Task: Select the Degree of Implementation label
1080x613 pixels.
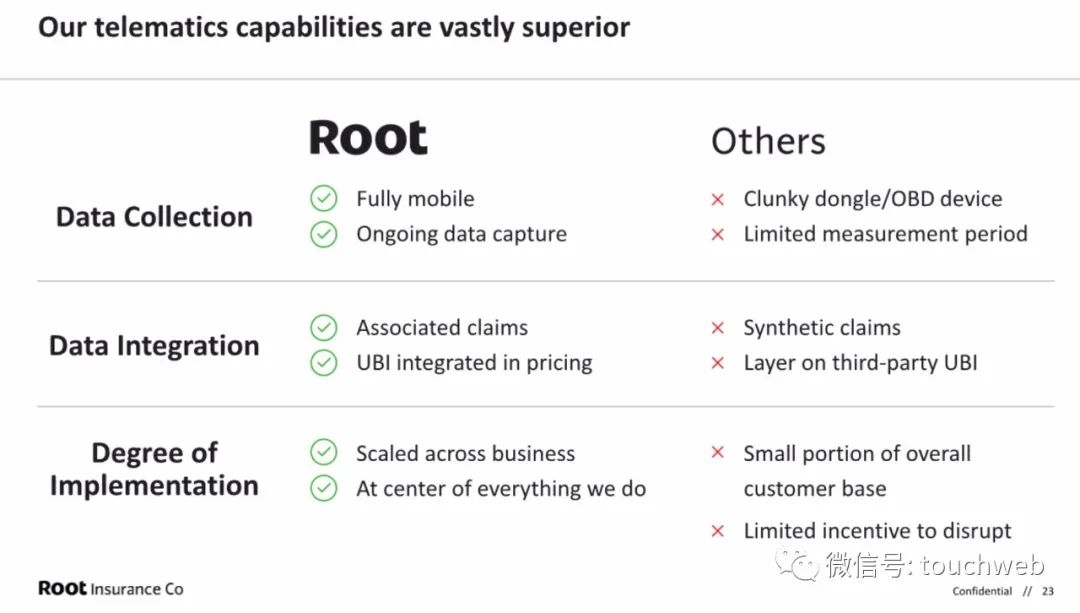Action: (154, 469)
